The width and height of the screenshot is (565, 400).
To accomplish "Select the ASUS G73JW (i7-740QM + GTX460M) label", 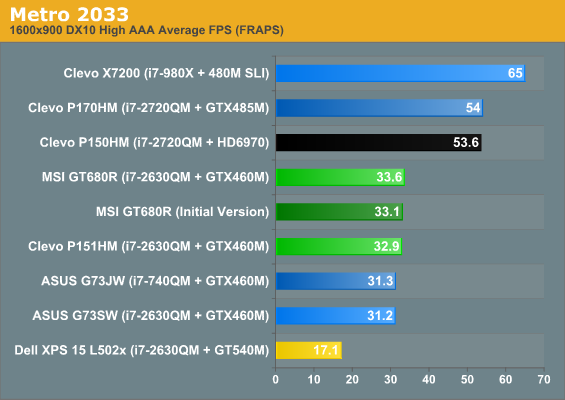I will pos(155,281).
